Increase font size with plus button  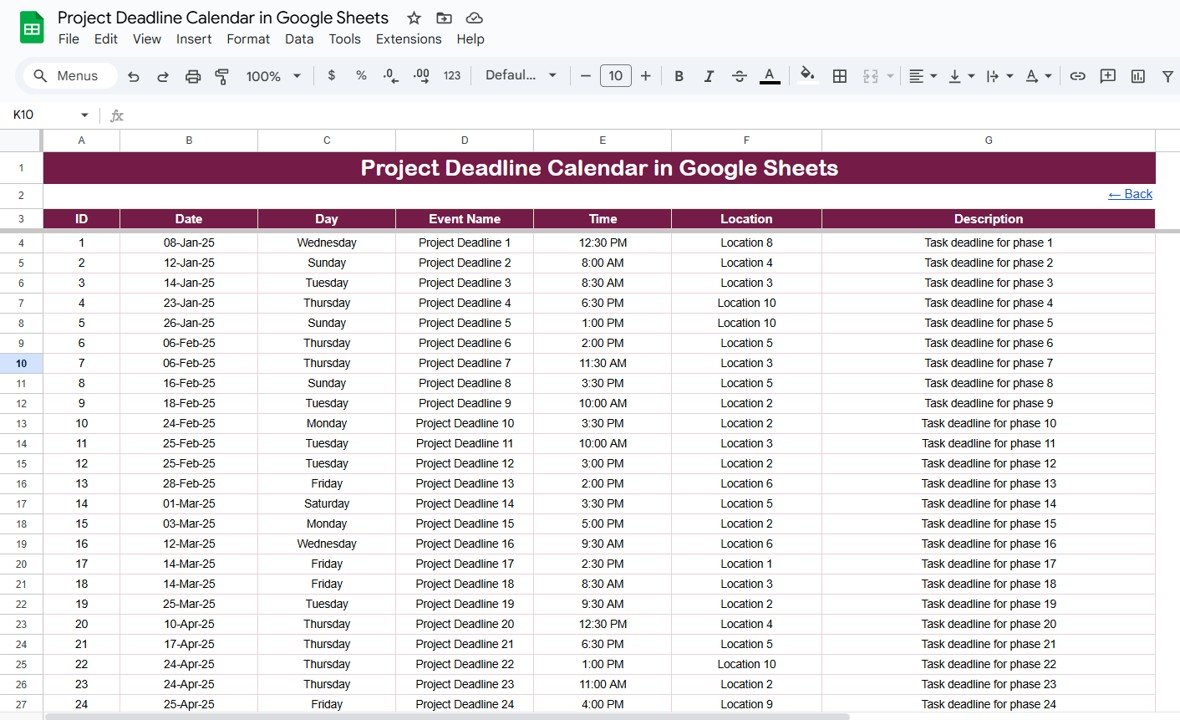(x=646, y=76)
